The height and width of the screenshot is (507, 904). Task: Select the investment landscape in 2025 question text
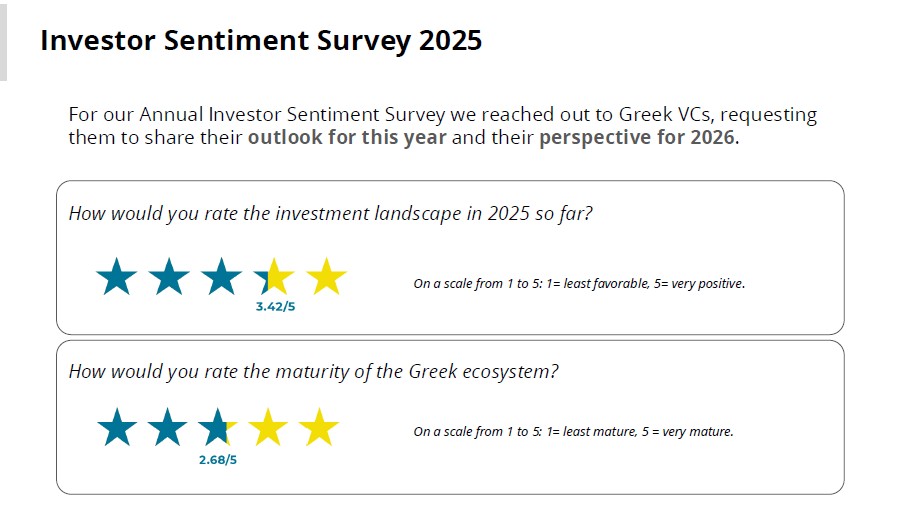(x=330, y=213)
